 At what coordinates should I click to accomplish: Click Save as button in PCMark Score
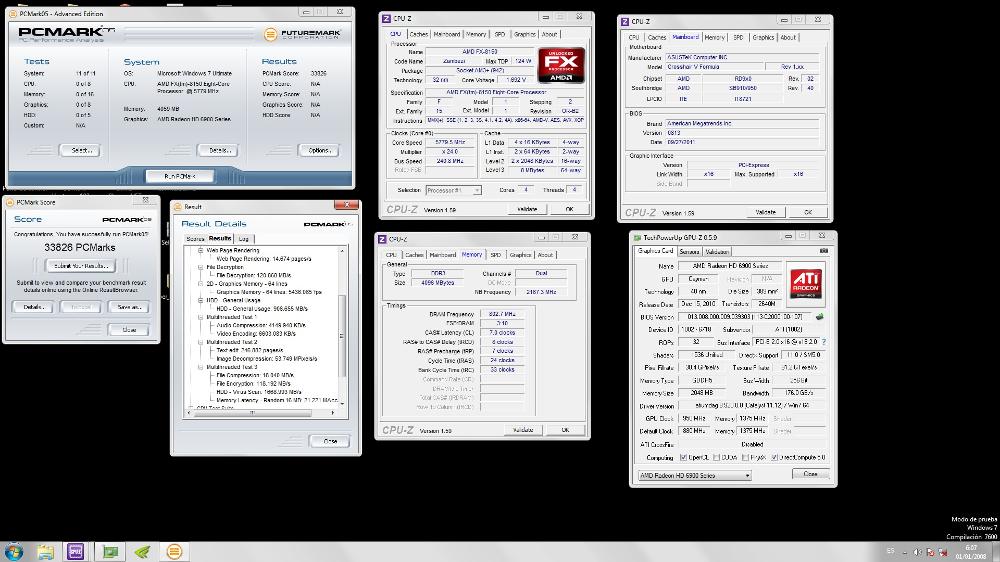coord(129,307)
